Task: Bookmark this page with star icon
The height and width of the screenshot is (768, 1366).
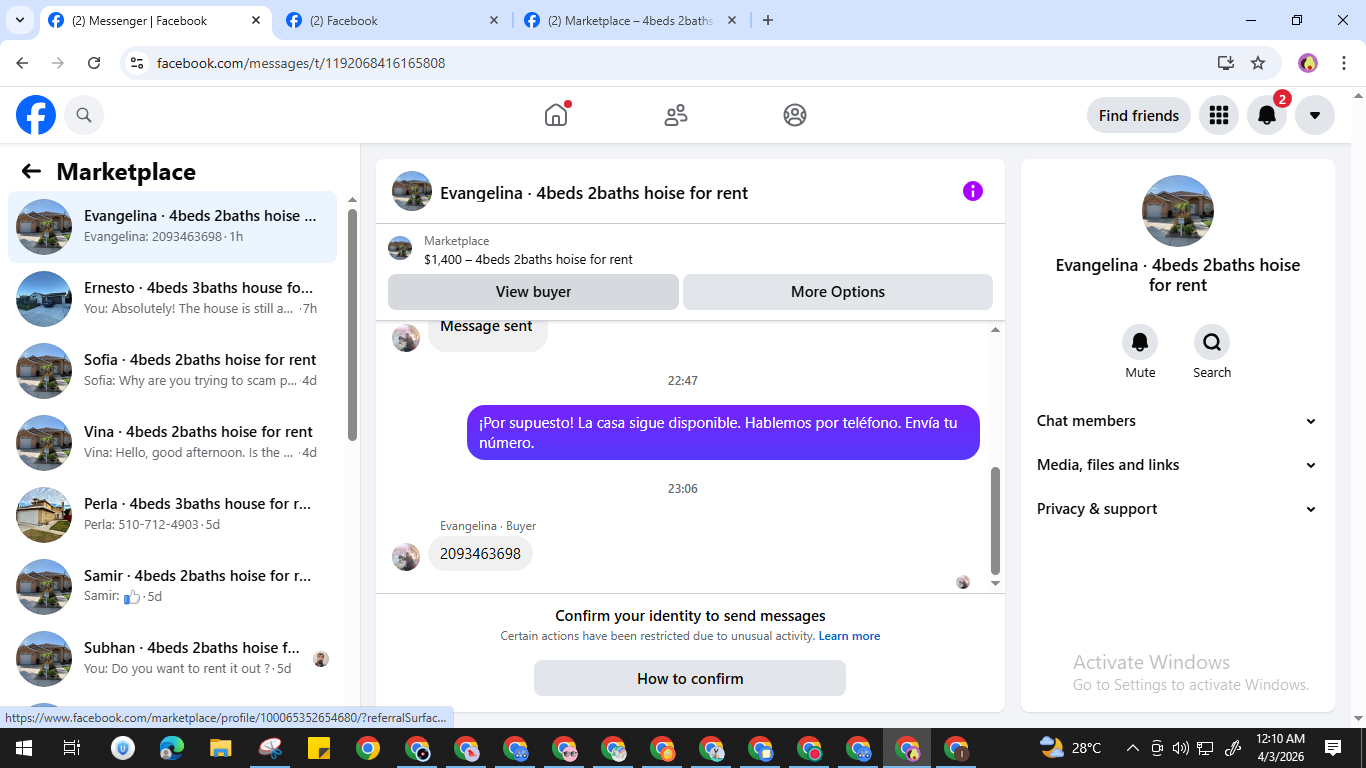Action: (1258, 63)
